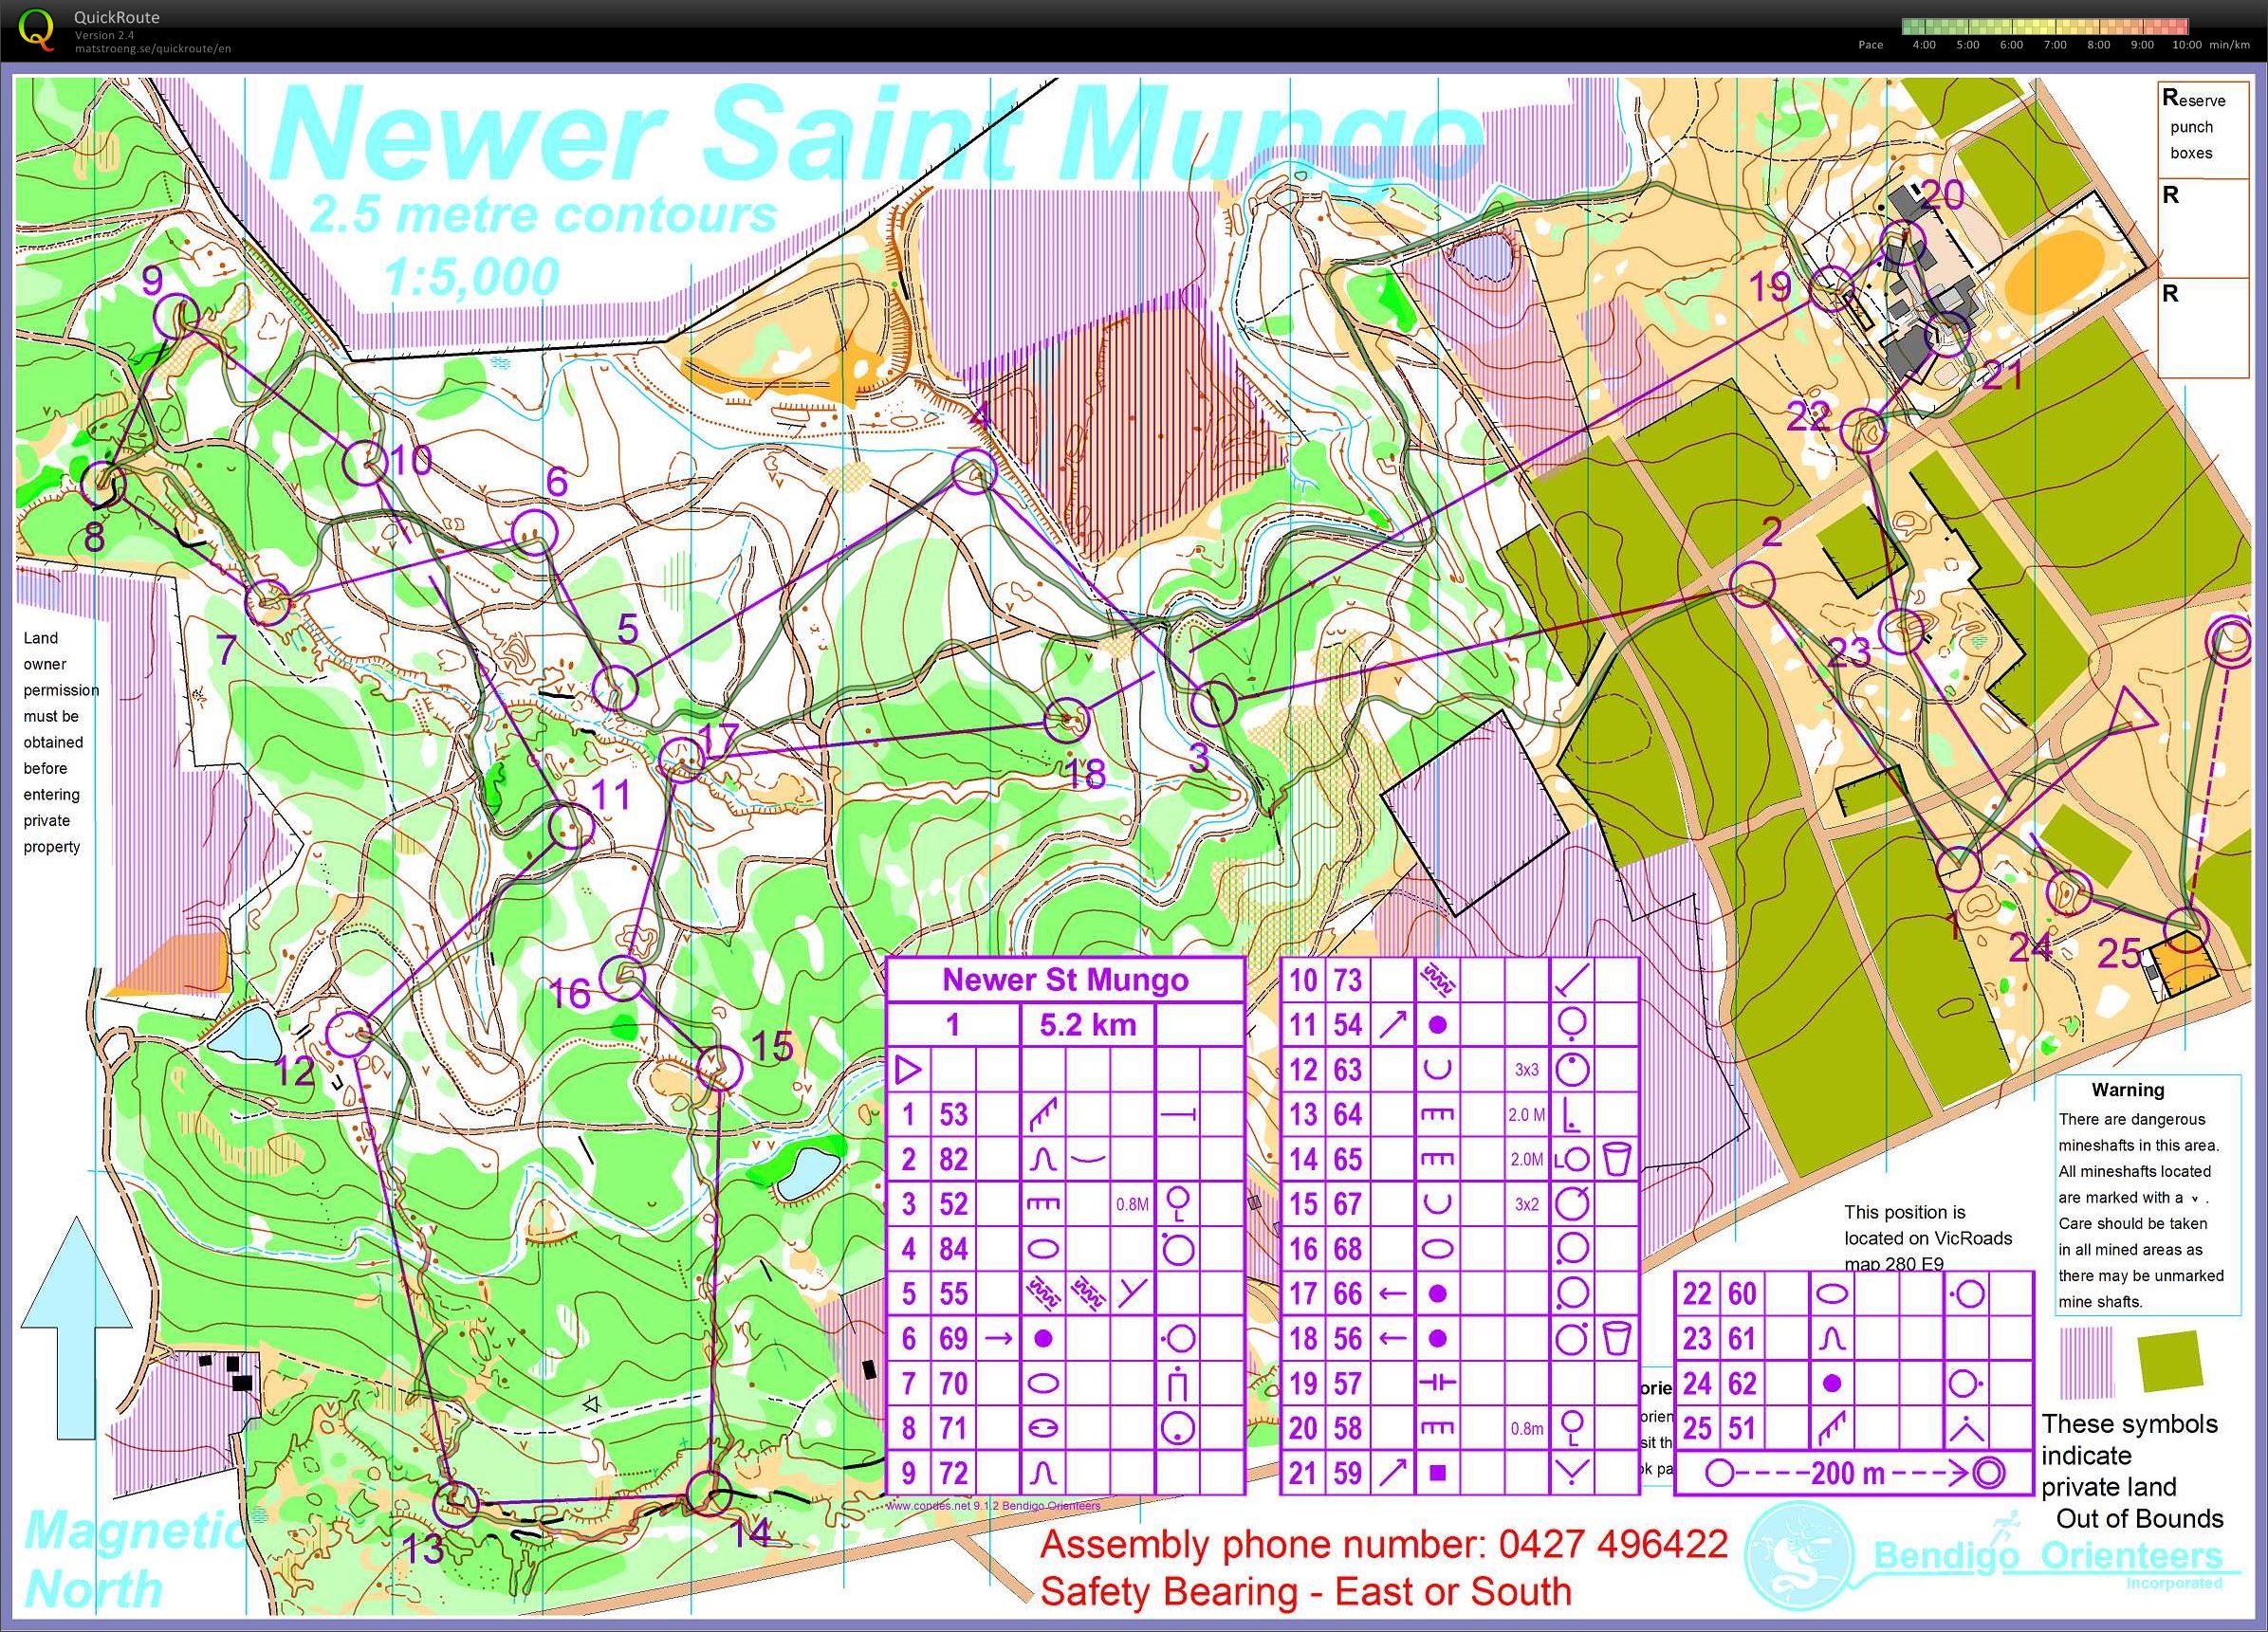Click the olive out-of-bounds legend swatch
The width and height of the screenshot is (2268, 1632).
coord(2169,1360)
